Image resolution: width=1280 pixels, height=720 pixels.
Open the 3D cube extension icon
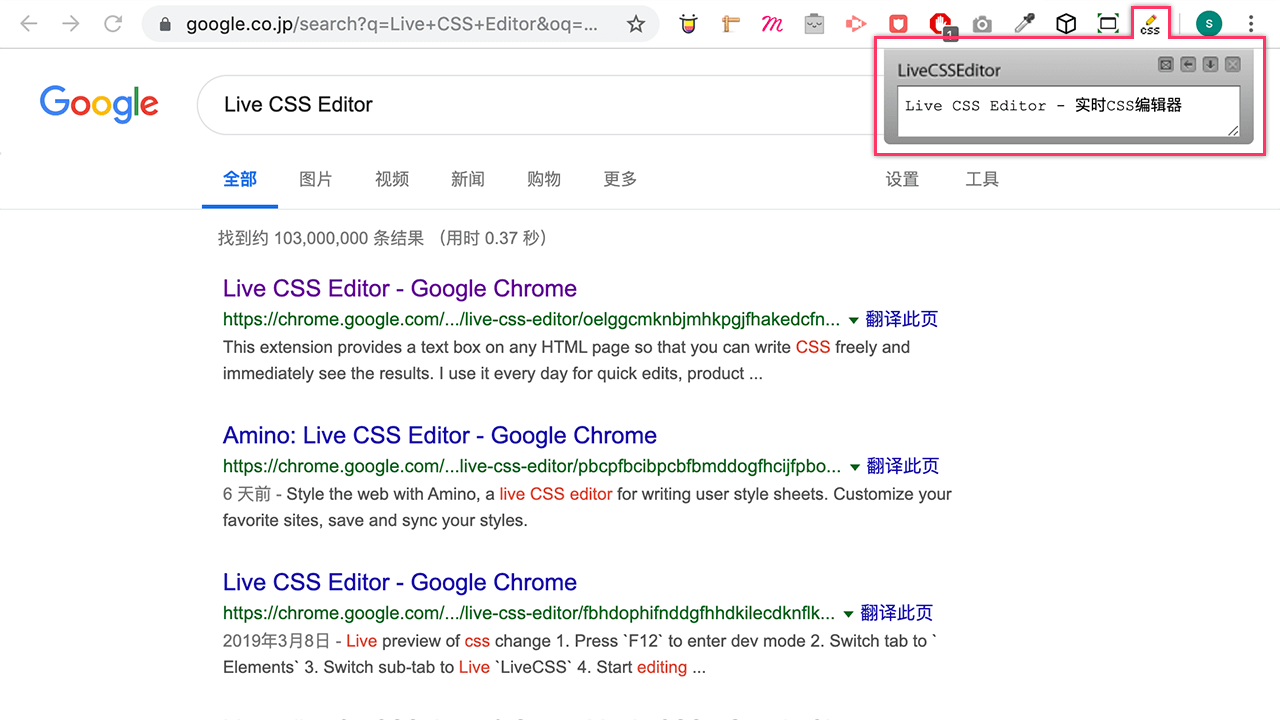click(x=1066, y=24)
